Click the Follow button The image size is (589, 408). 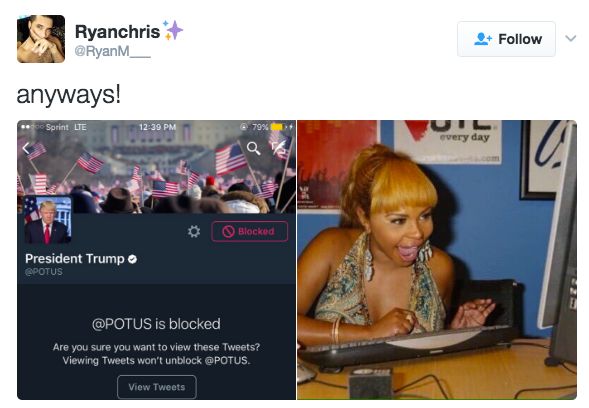coord(506,39)
